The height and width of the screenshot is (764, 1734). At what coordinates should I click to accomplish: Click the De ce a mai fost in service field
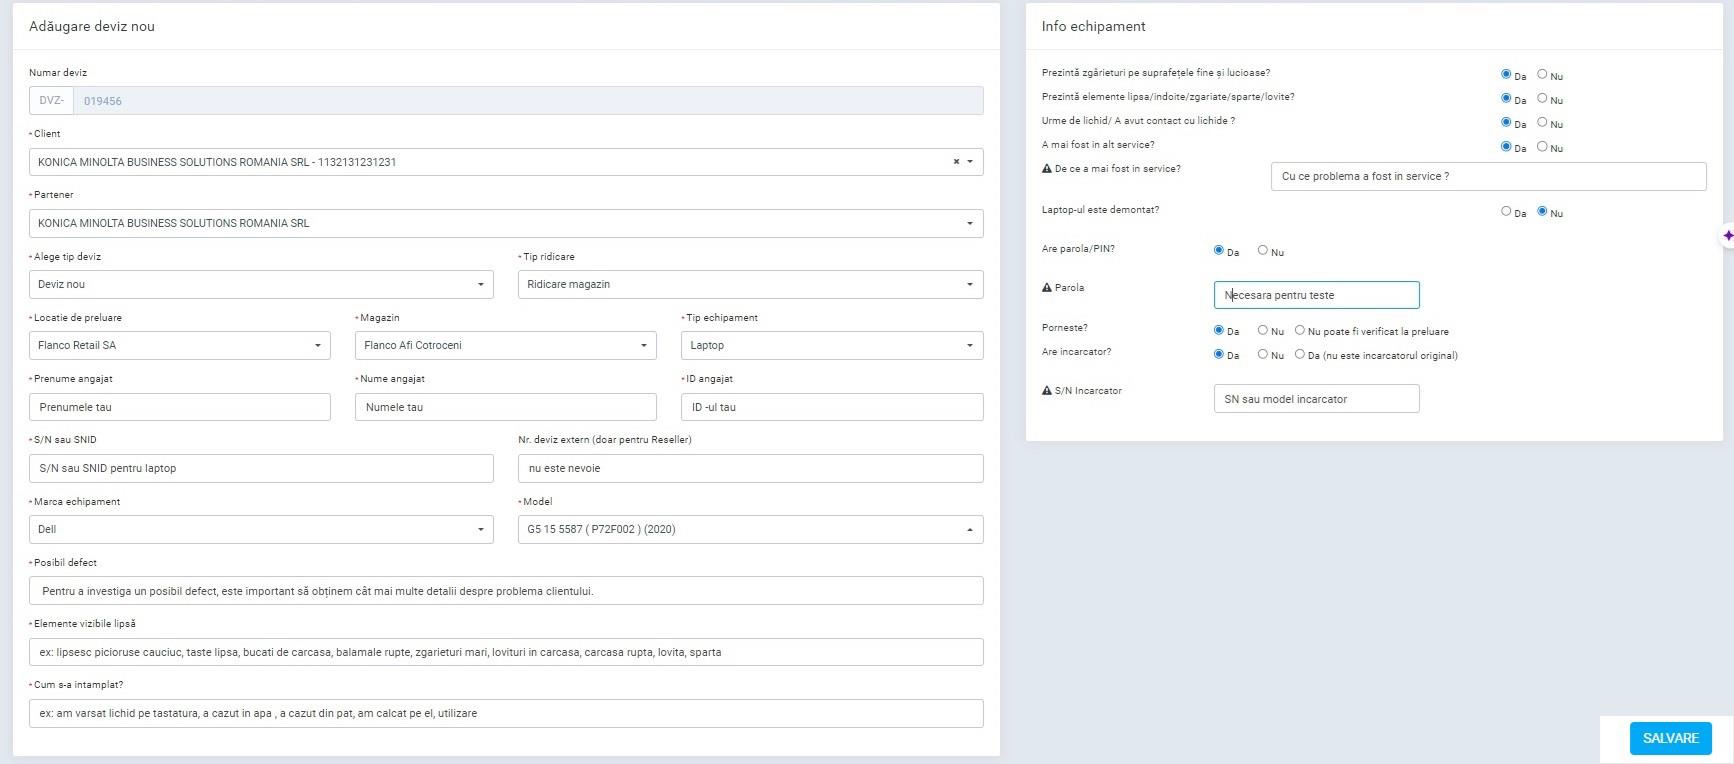point(1487,177)
